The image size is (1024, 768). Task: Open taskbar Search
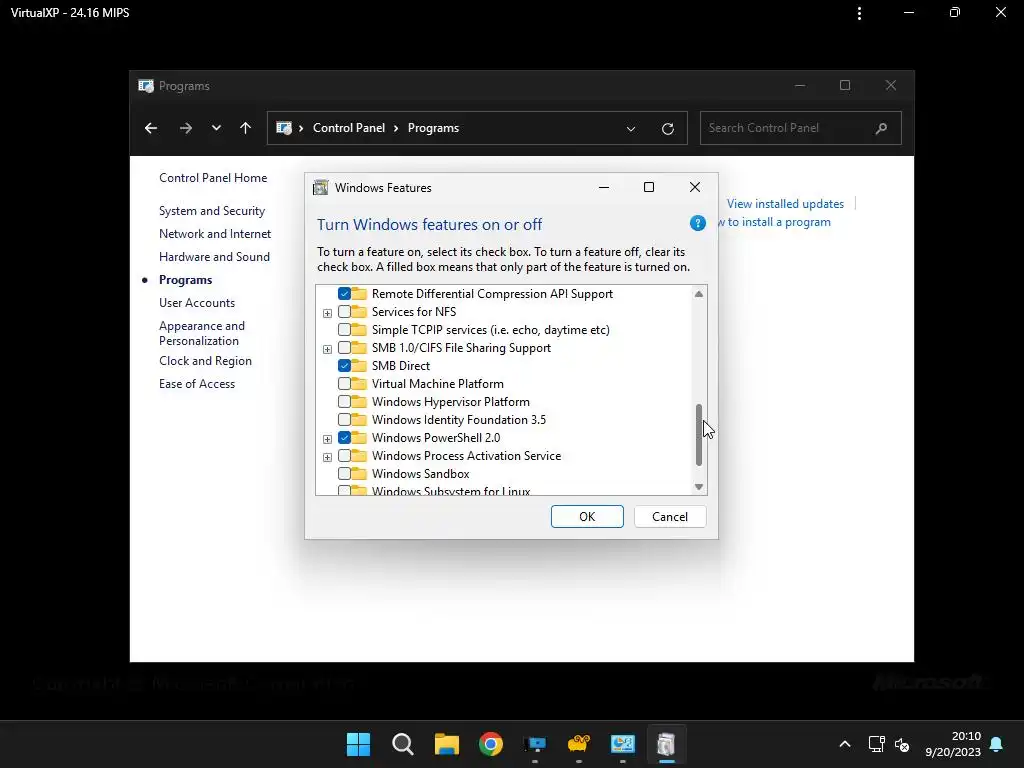(x=402, y=744)
